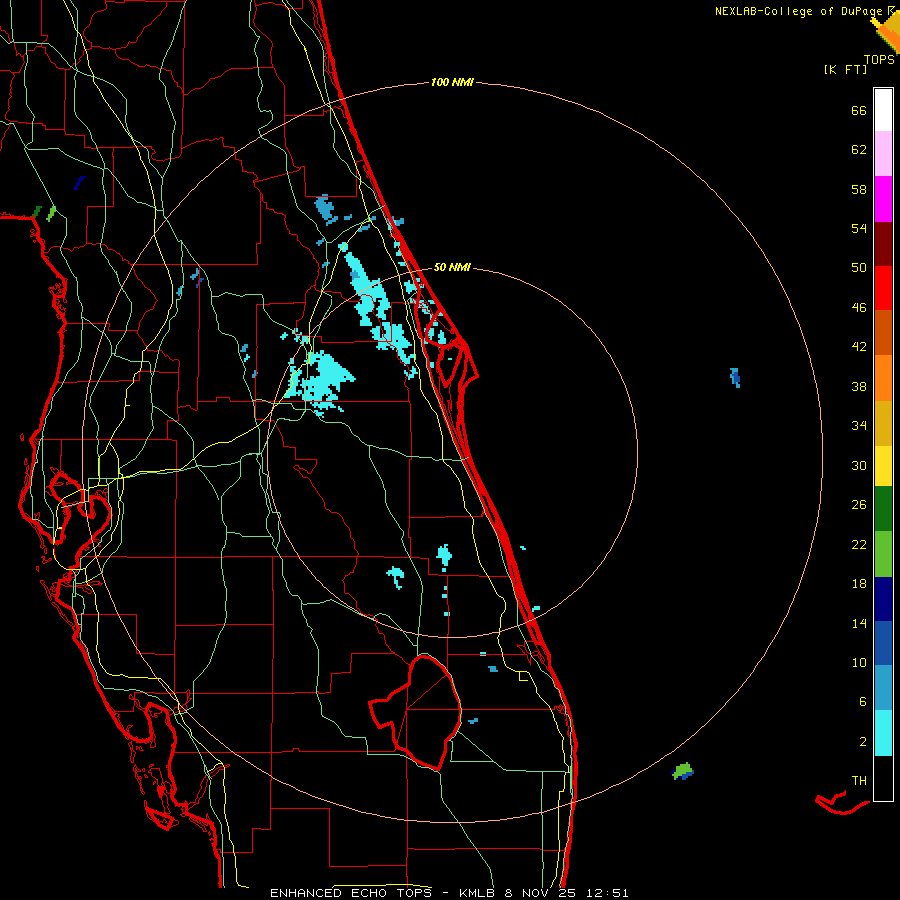Click the isolated blue echo cell offshore east
The height and width of the screenshot is (900, 900).
click(735, 378)
